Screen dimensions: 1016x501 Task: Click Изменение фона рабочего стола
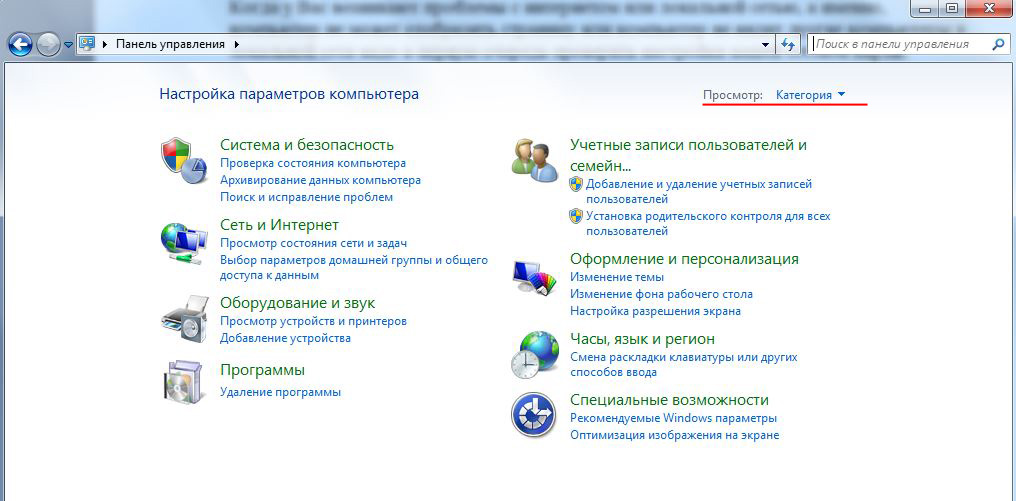point(662,294)
